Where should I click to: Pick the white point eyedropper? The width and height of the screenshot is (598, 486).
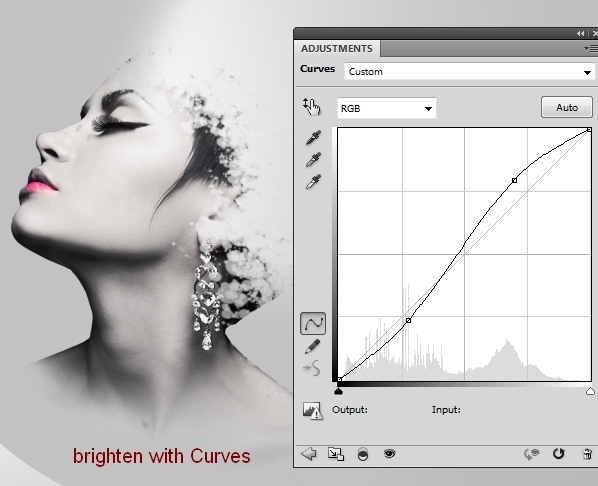click(x=313, y=182)
